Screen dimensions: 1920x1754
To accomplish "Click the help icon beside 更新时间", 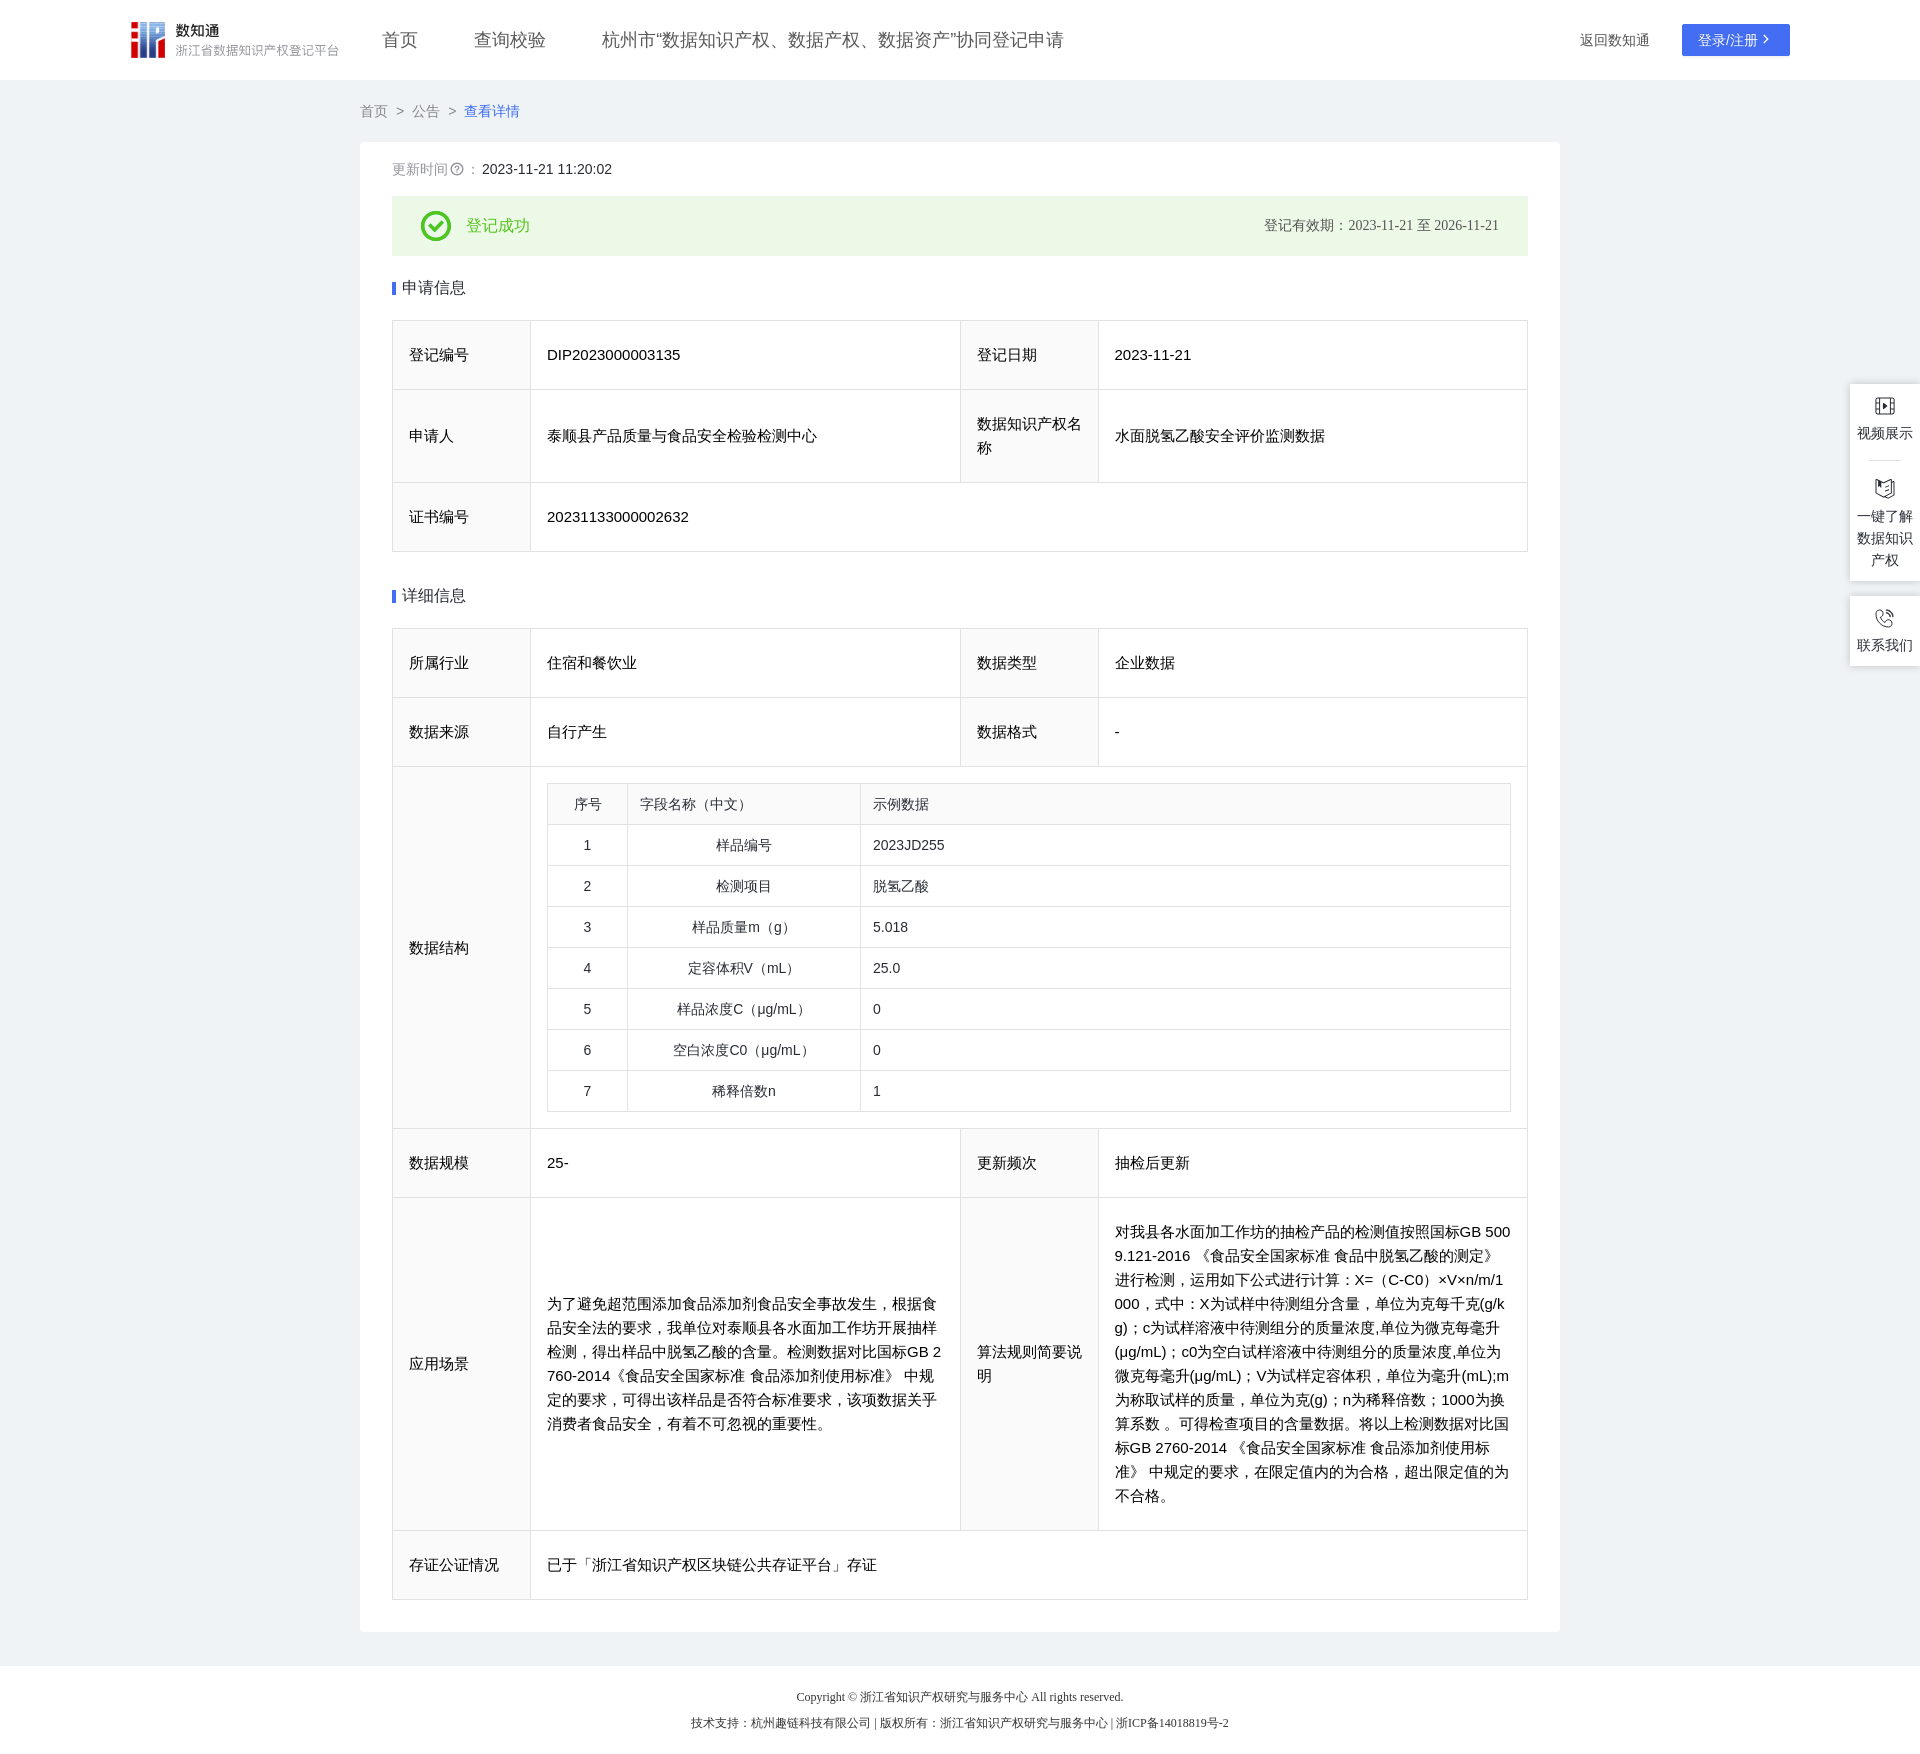I will click(x=457, y=169).
